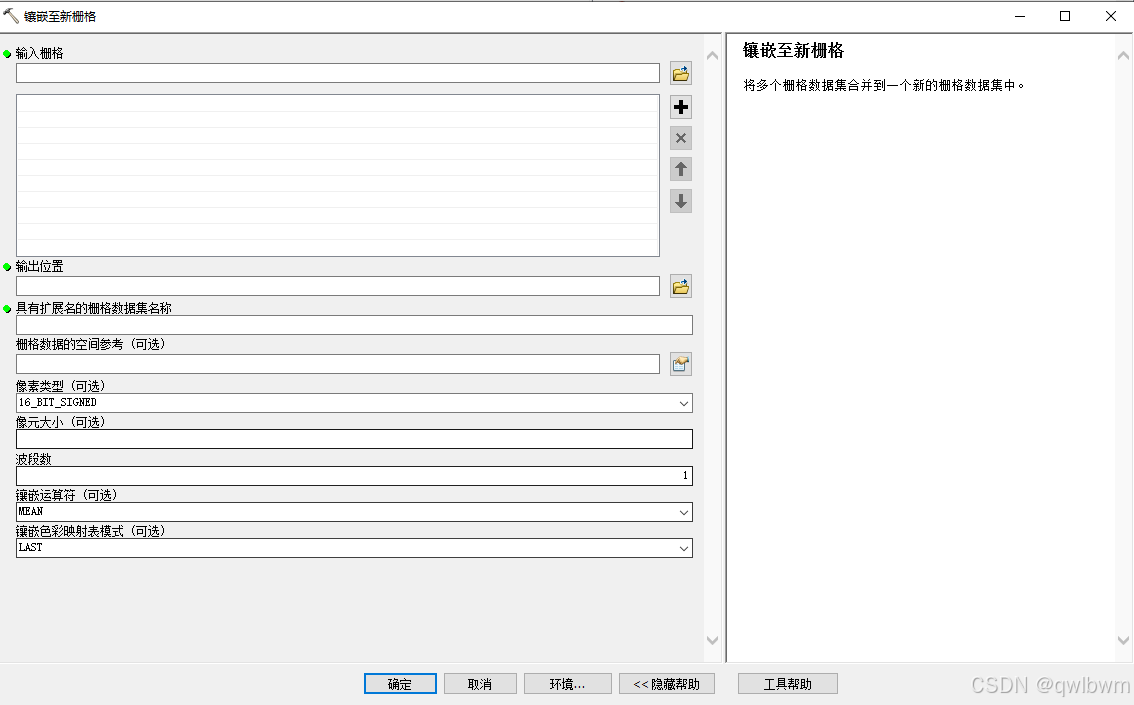Focus the 波段数 field showing 1

click(354, 475)
